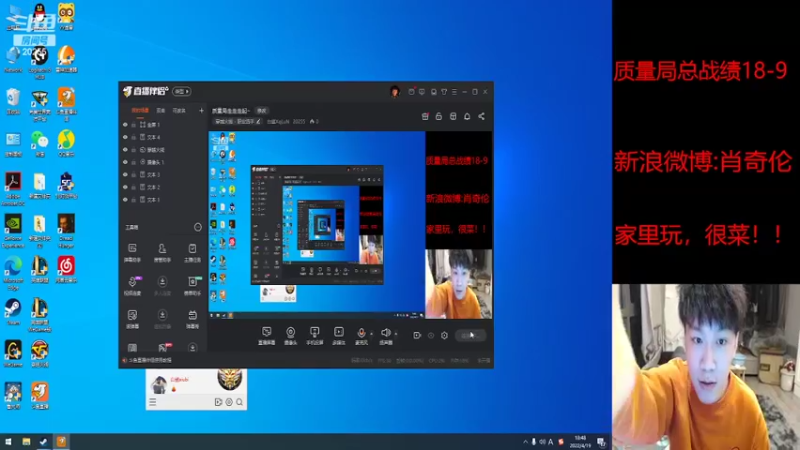800x450 pixels.
Task: Open the WeChat desktop icon
Action: point(39,143)
